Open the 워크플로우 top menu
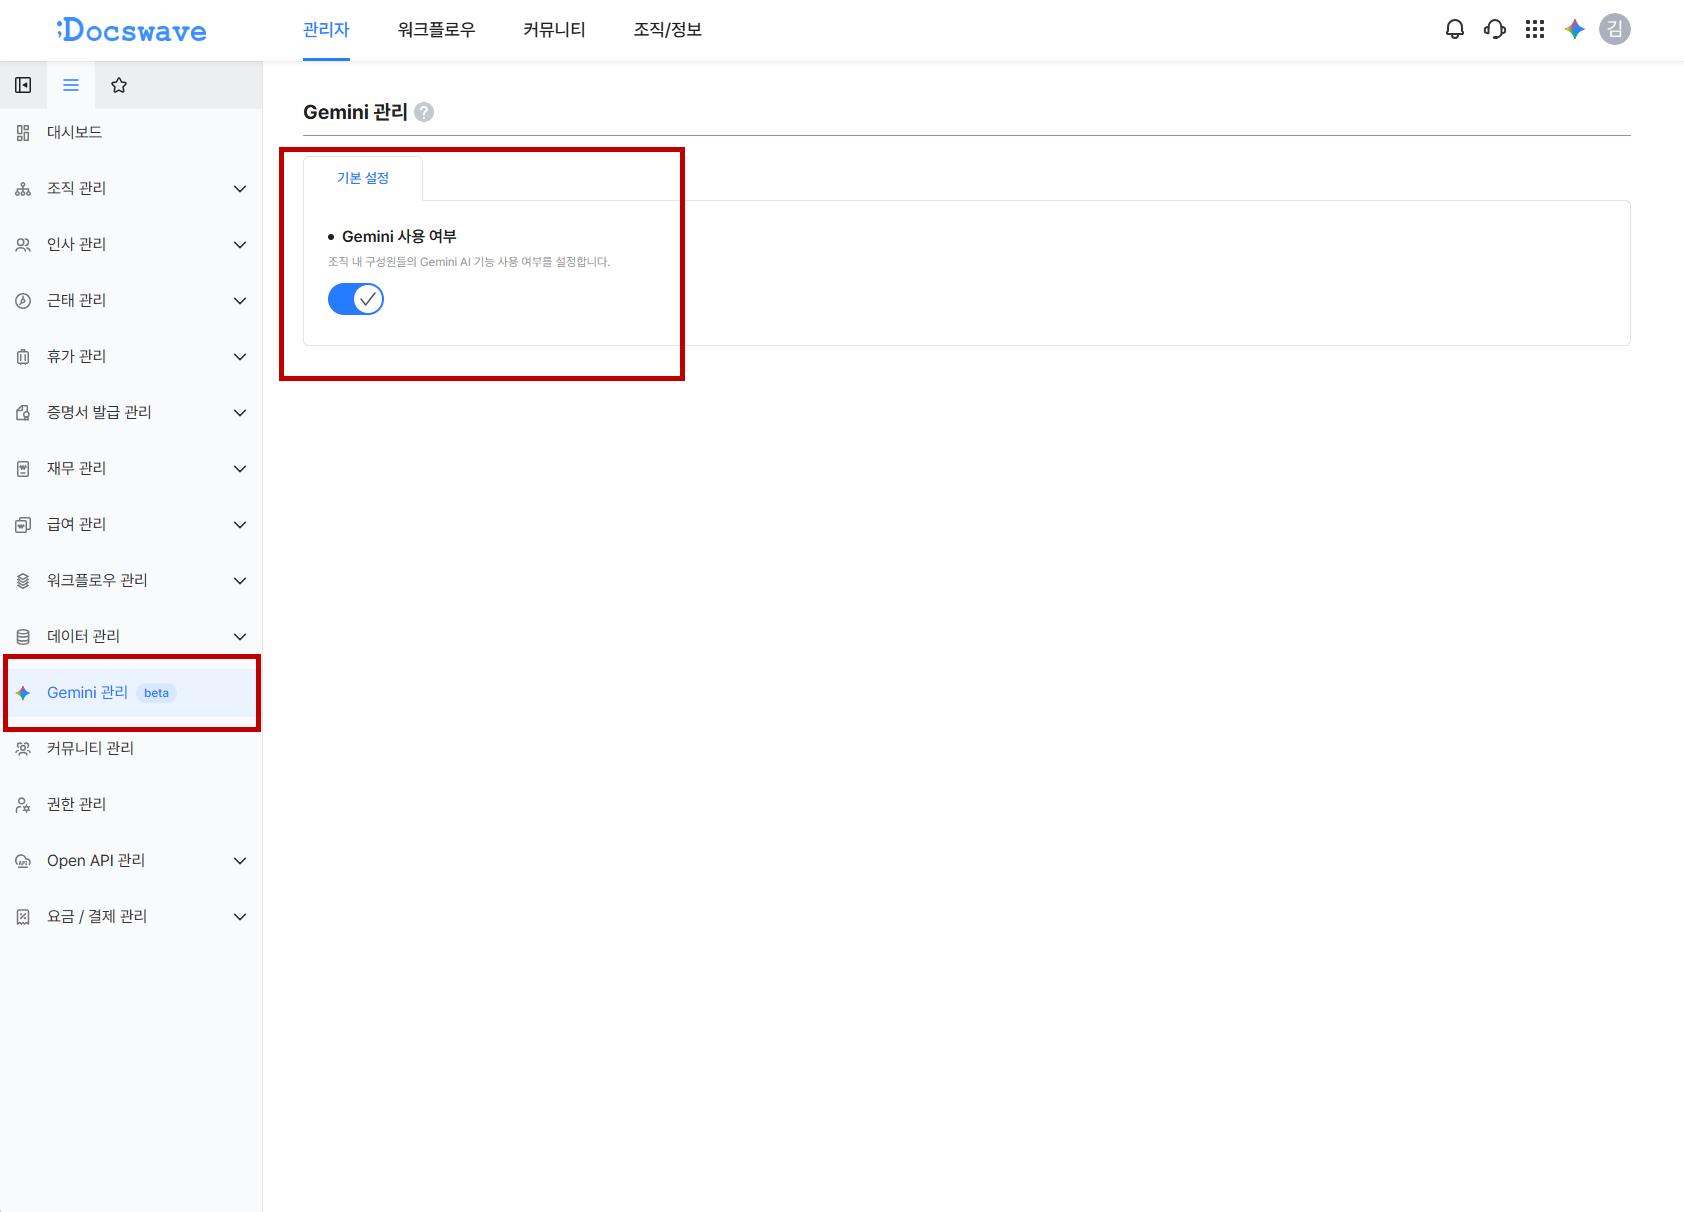Image resolution: width=1684 pixels, height=1212 pixels. [436, 30]
